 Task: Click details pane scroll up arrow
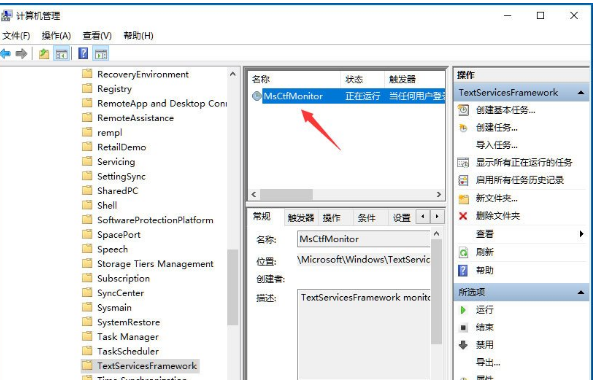436,234
